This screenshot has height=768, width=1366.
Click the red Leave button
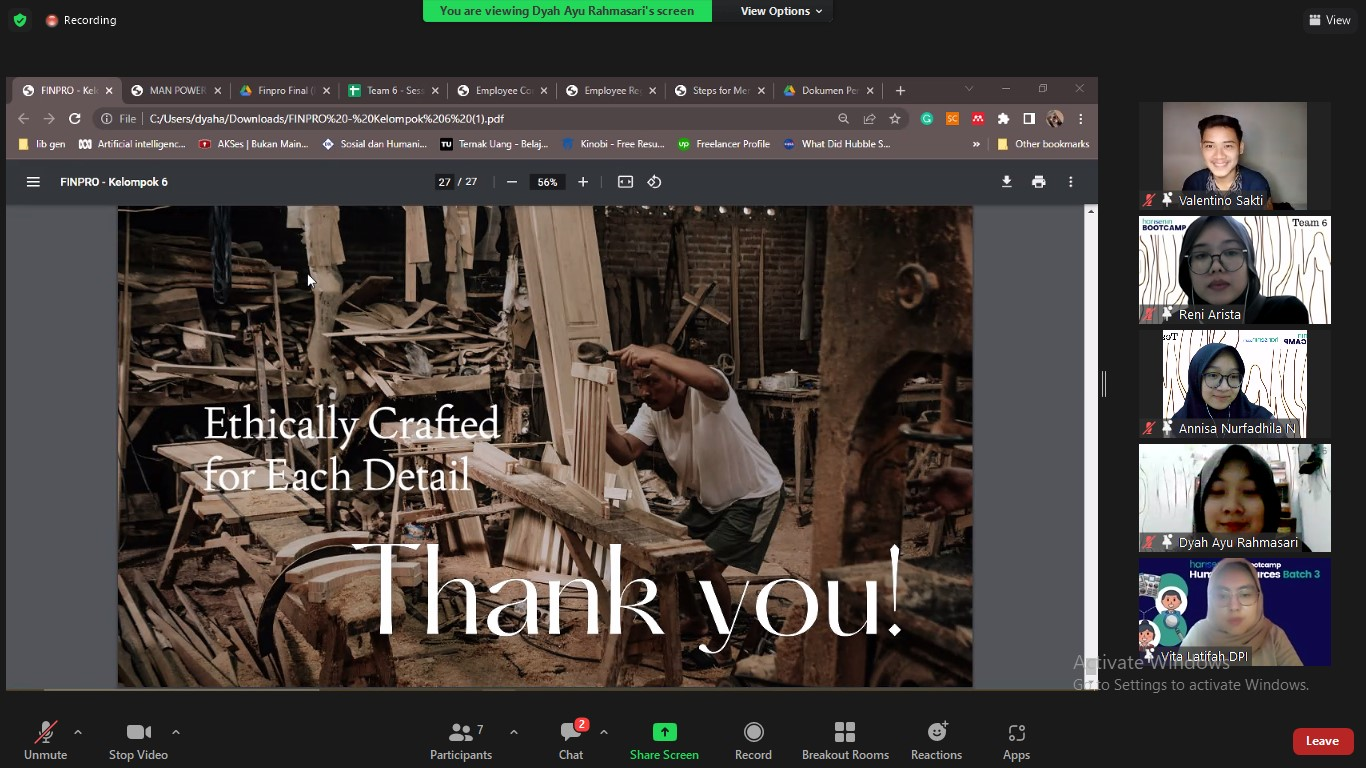pyautogui.click(x=1322, y=741)
